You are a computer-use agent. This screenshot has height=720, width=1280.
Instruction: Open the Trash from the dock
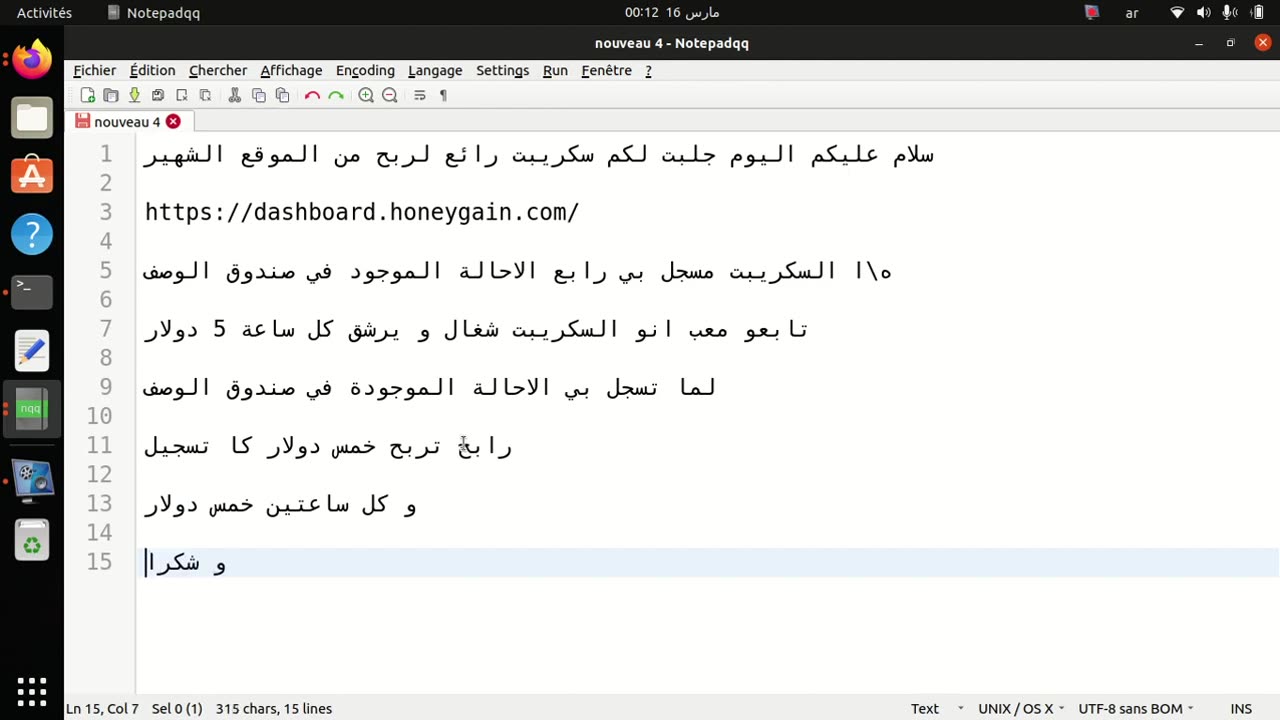(32, 540)
